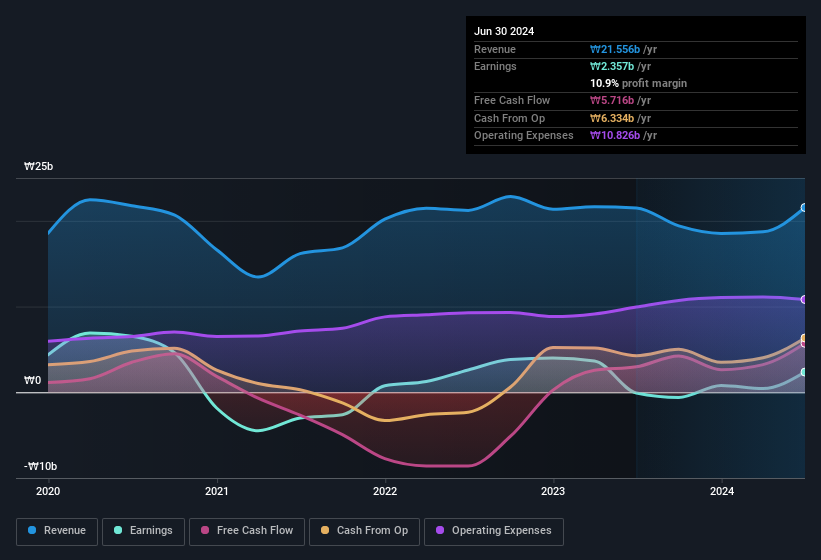Click the ₩21.556b revenue value
Screen dimensions: 821x560
click(615, 49)
